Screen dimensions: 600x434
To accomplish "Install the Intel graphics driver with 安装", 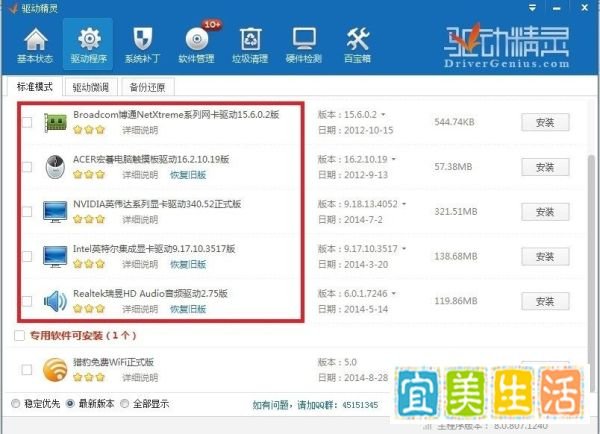I will click(545, 256).
